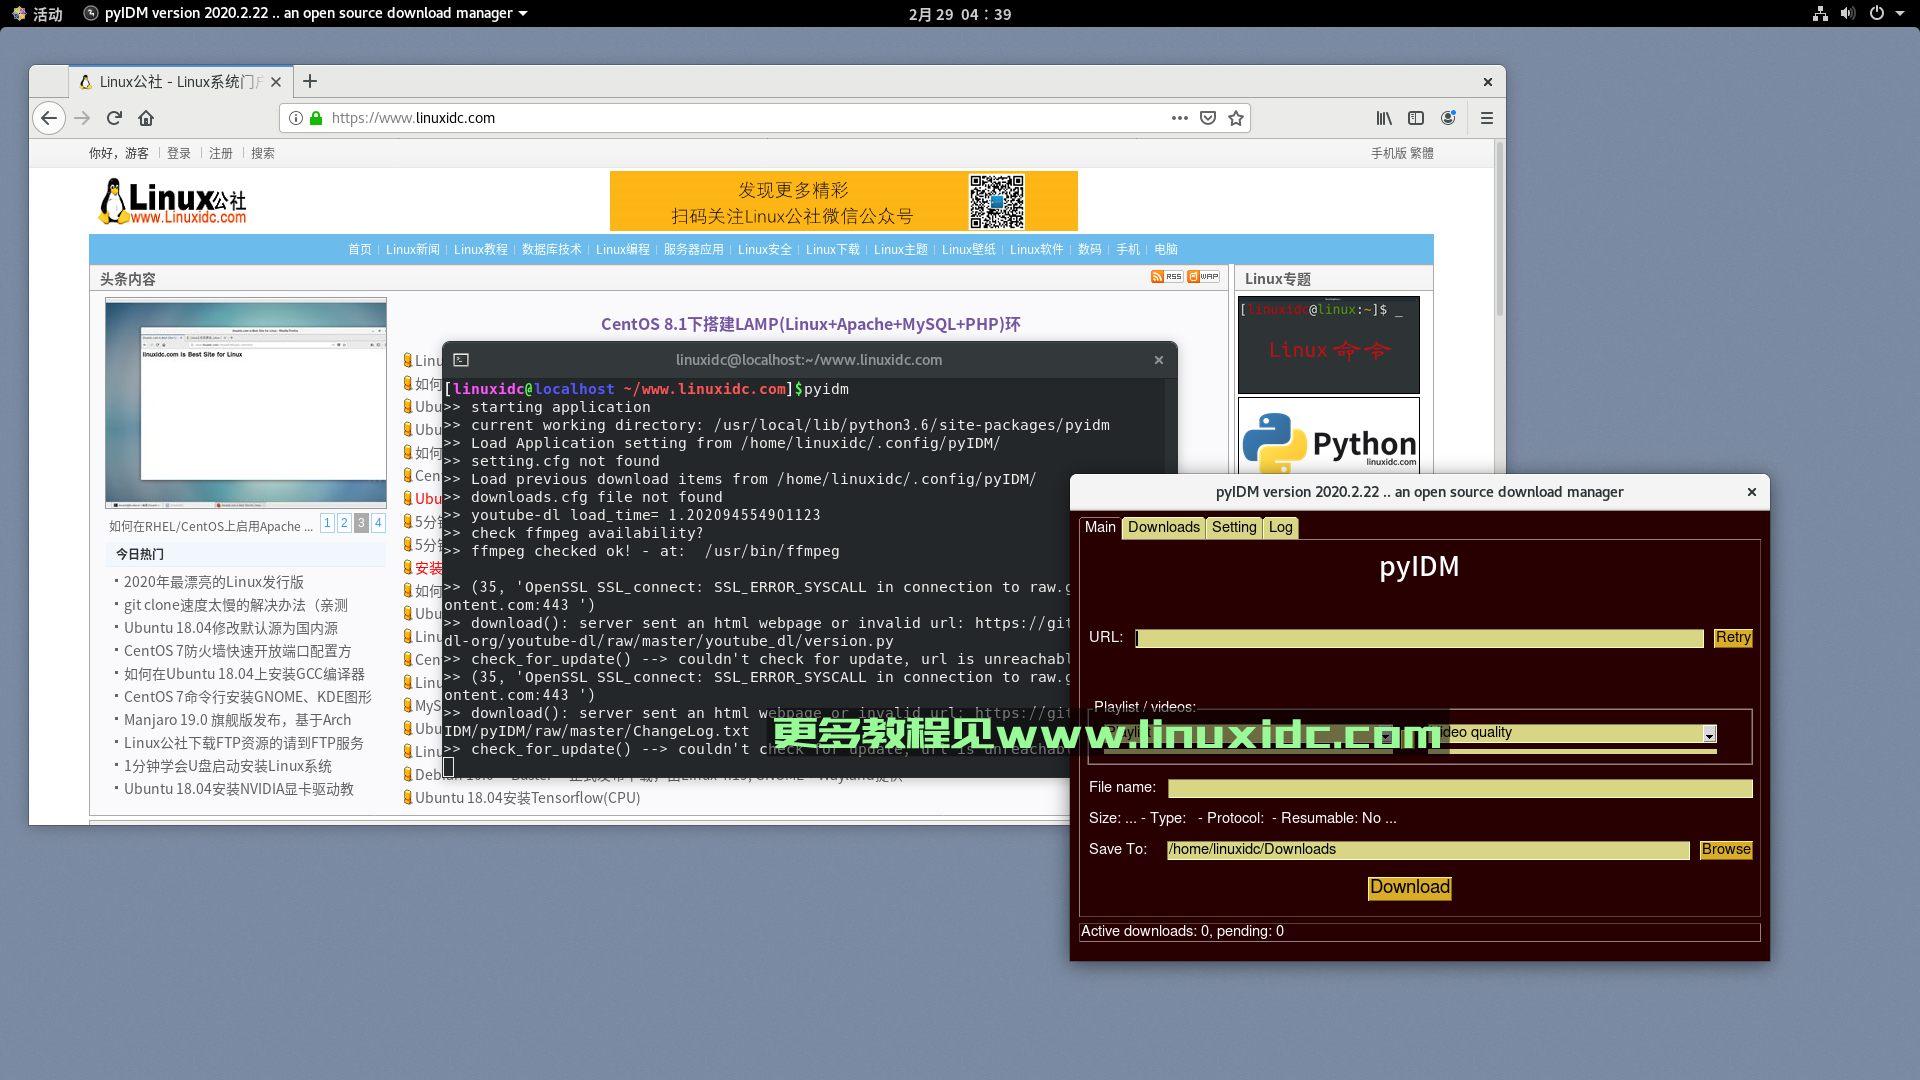This screenshot has height=1080, width=1920.
Task: Open 2020年最漂亮的Linux发行版 article
Action: [x=214, y=582]
